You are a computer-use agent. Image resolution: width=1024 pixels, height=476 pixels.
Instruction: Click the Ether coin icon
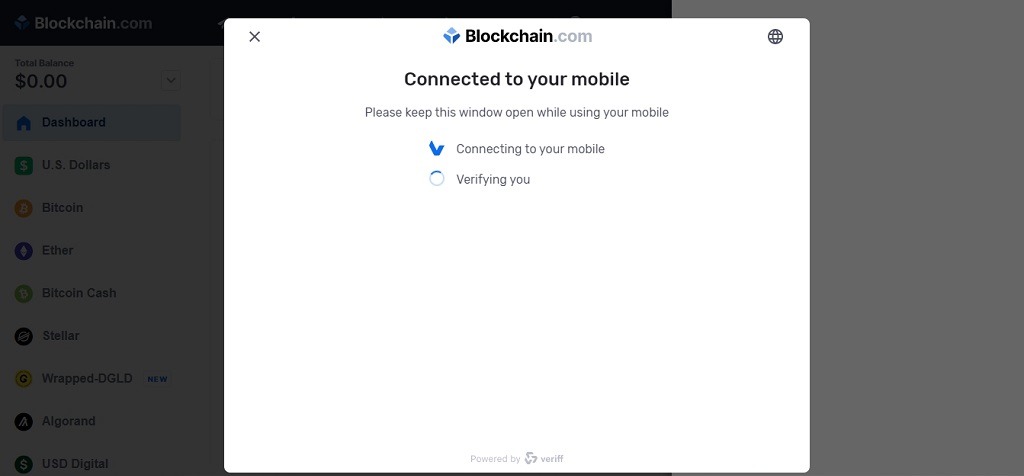point(24,251)
